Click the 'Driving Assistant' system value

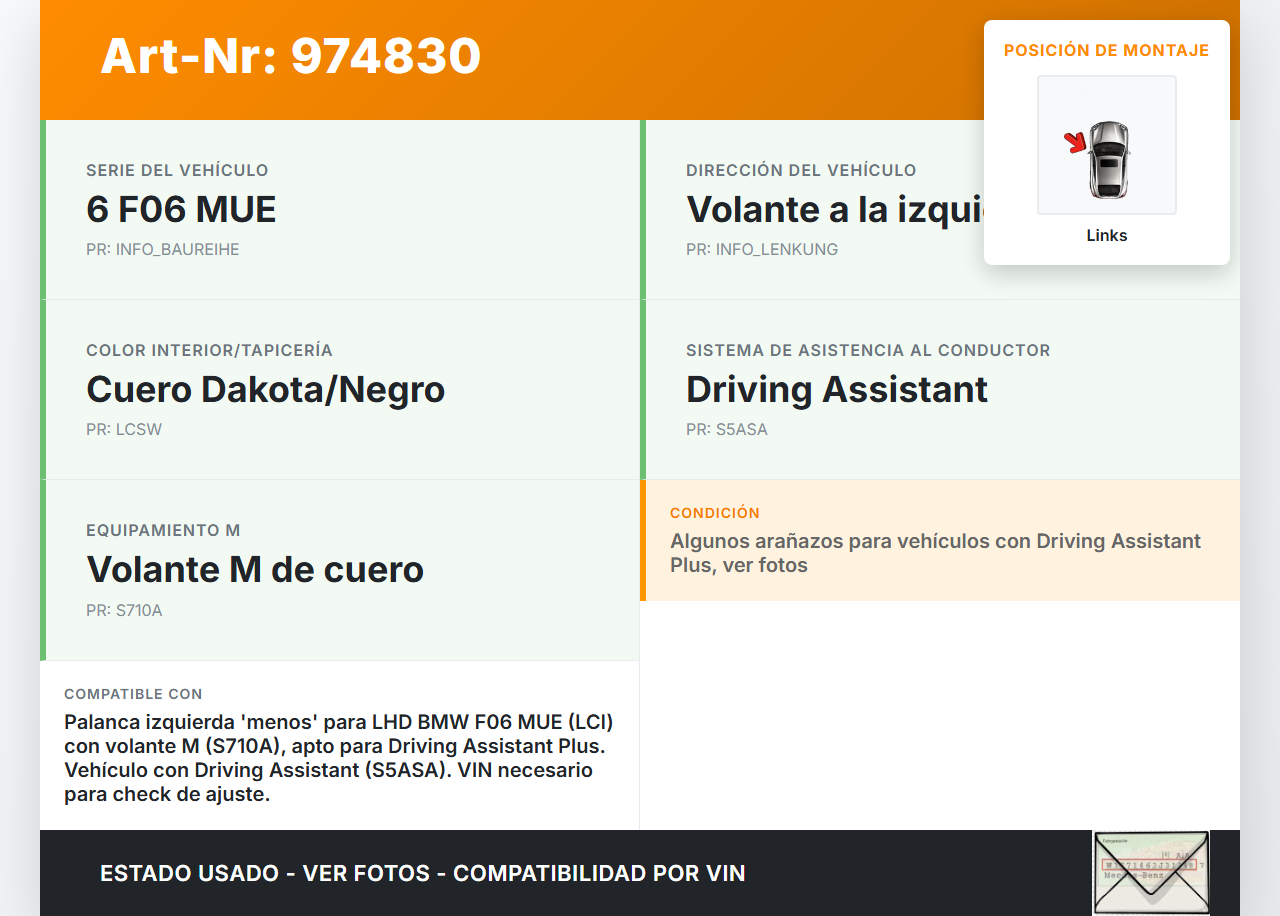836,390
